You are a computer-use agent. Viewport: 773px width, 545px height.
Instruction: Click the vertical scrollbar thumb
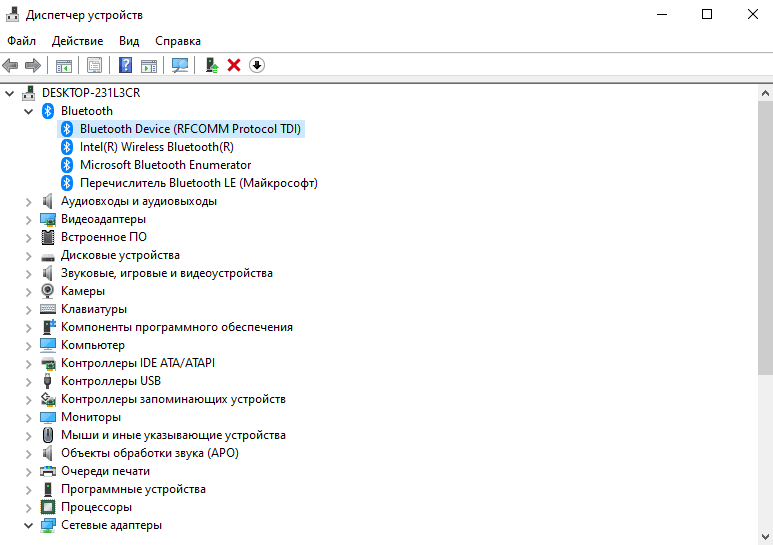(765, 238)
